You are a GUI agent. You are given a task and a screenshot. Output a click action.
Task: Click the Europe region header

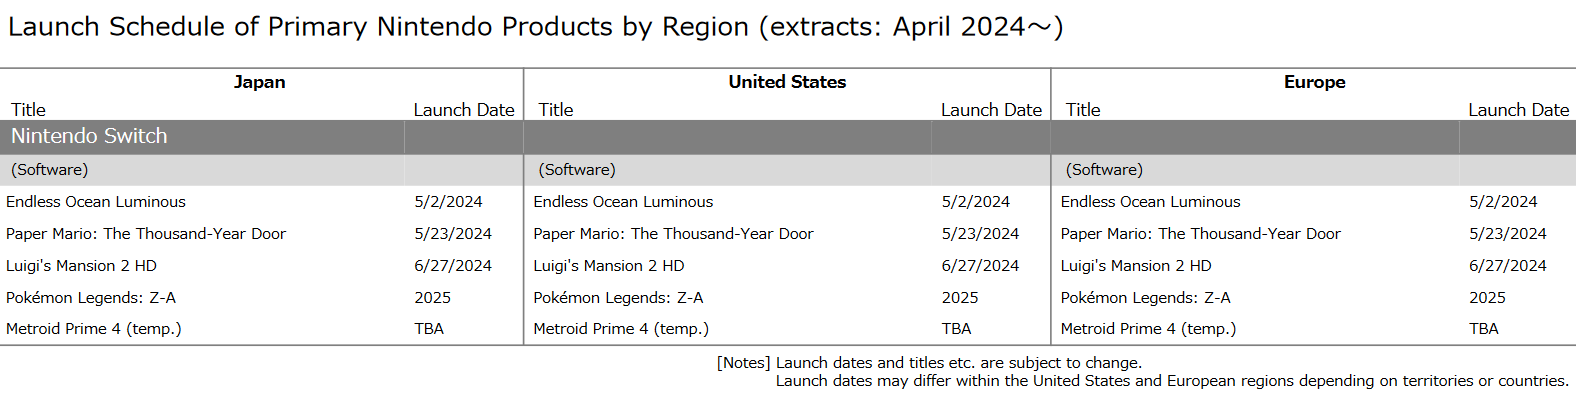(x=1314, y=82)
